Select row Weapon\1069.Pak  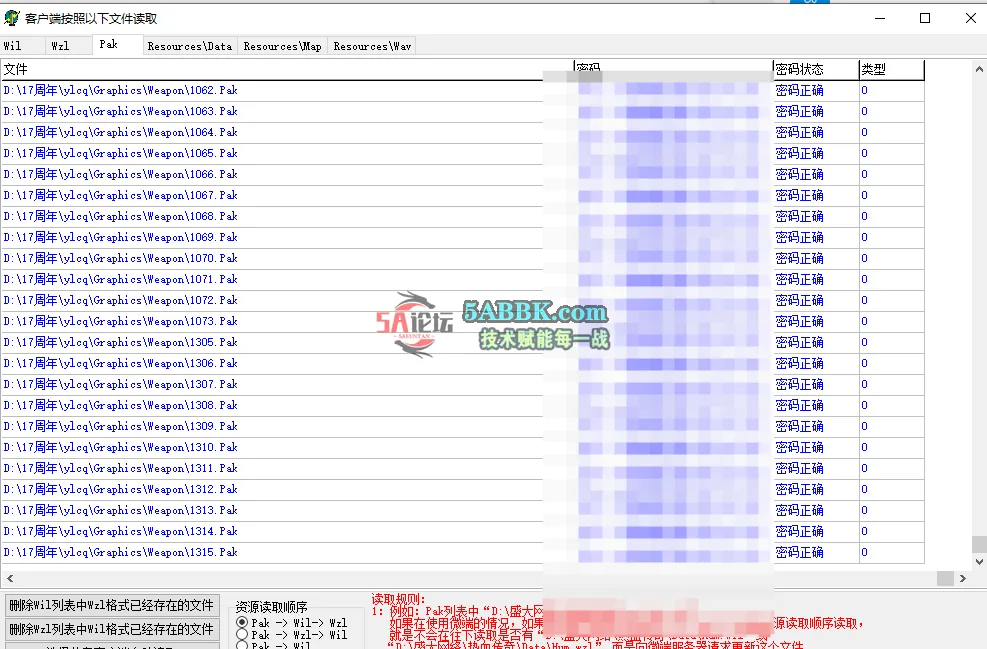[x=463, y=237]
